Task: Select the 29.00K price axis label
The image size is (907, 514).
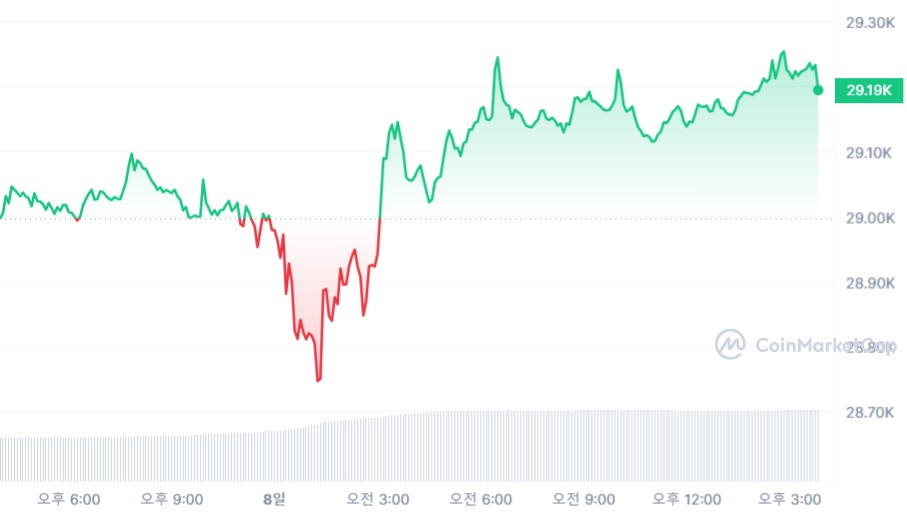Action: (868, 218)
